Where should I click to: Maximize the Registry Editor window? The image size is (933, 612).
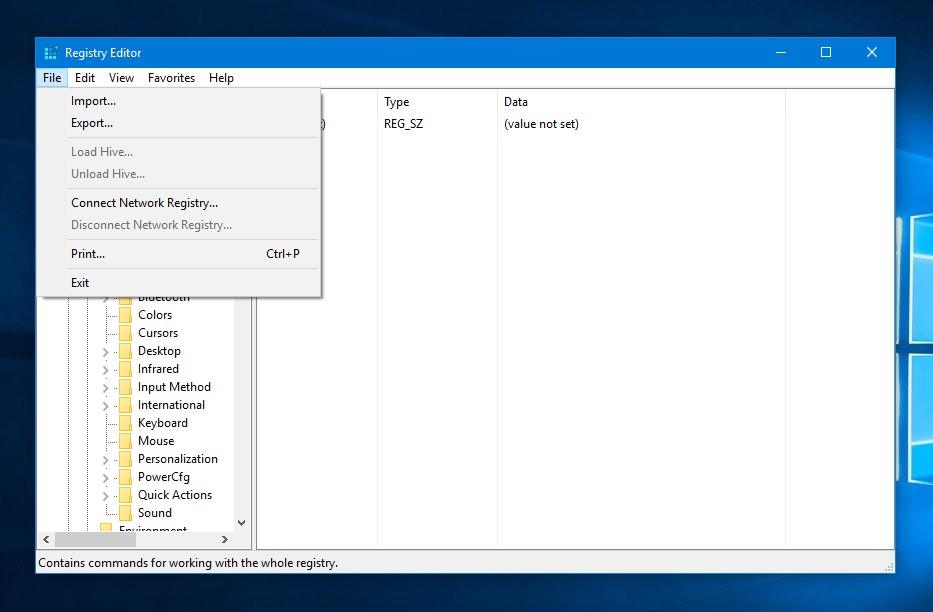[826, 52]
